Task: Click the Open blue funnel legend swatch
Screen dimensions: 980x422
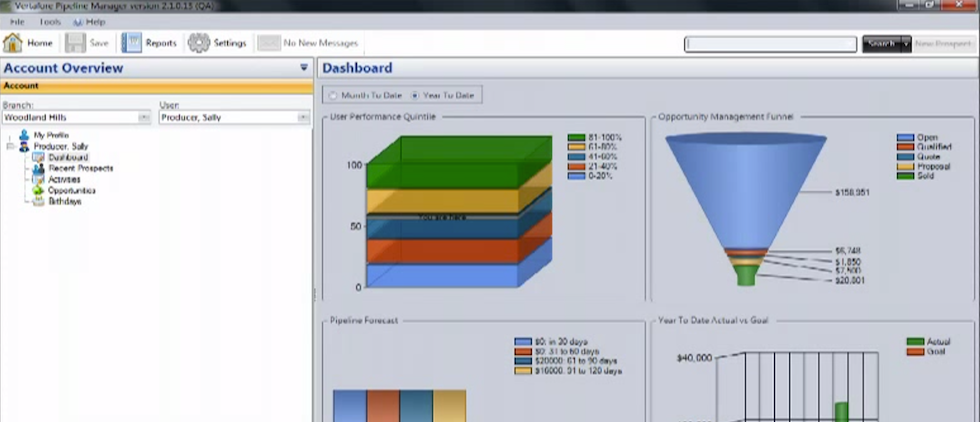Action: [x=905, y=138]
